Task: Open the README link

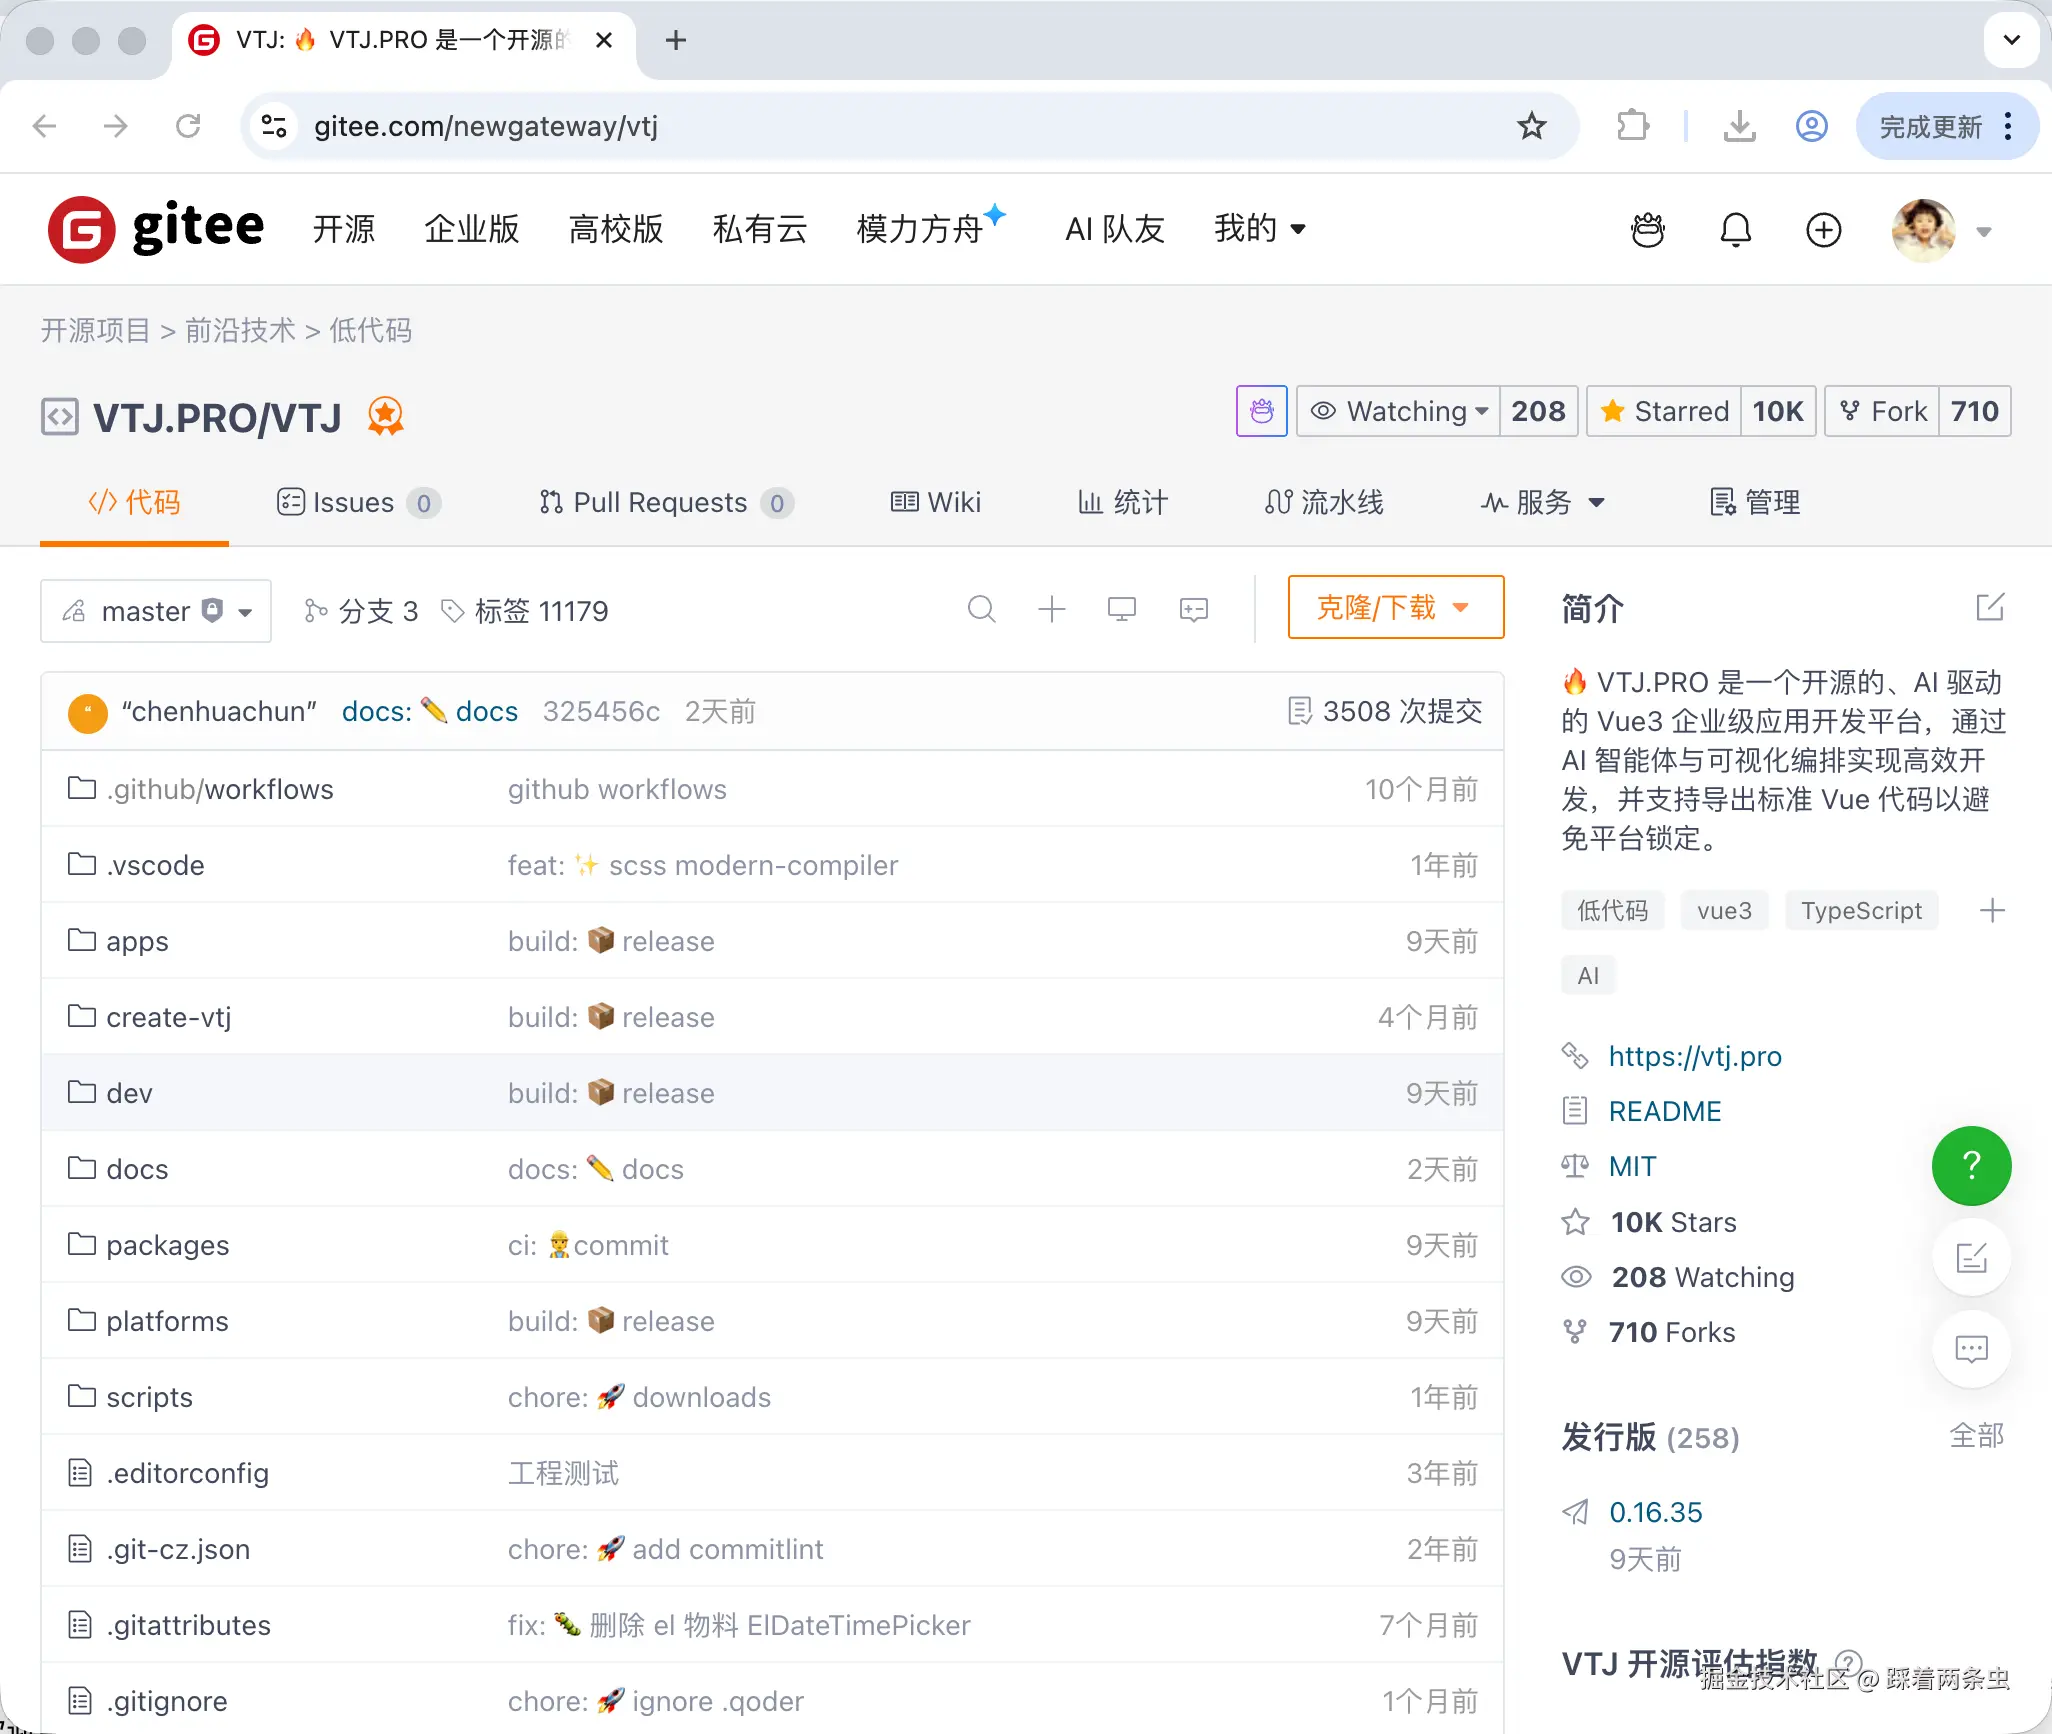Action: (1665, 1111)
